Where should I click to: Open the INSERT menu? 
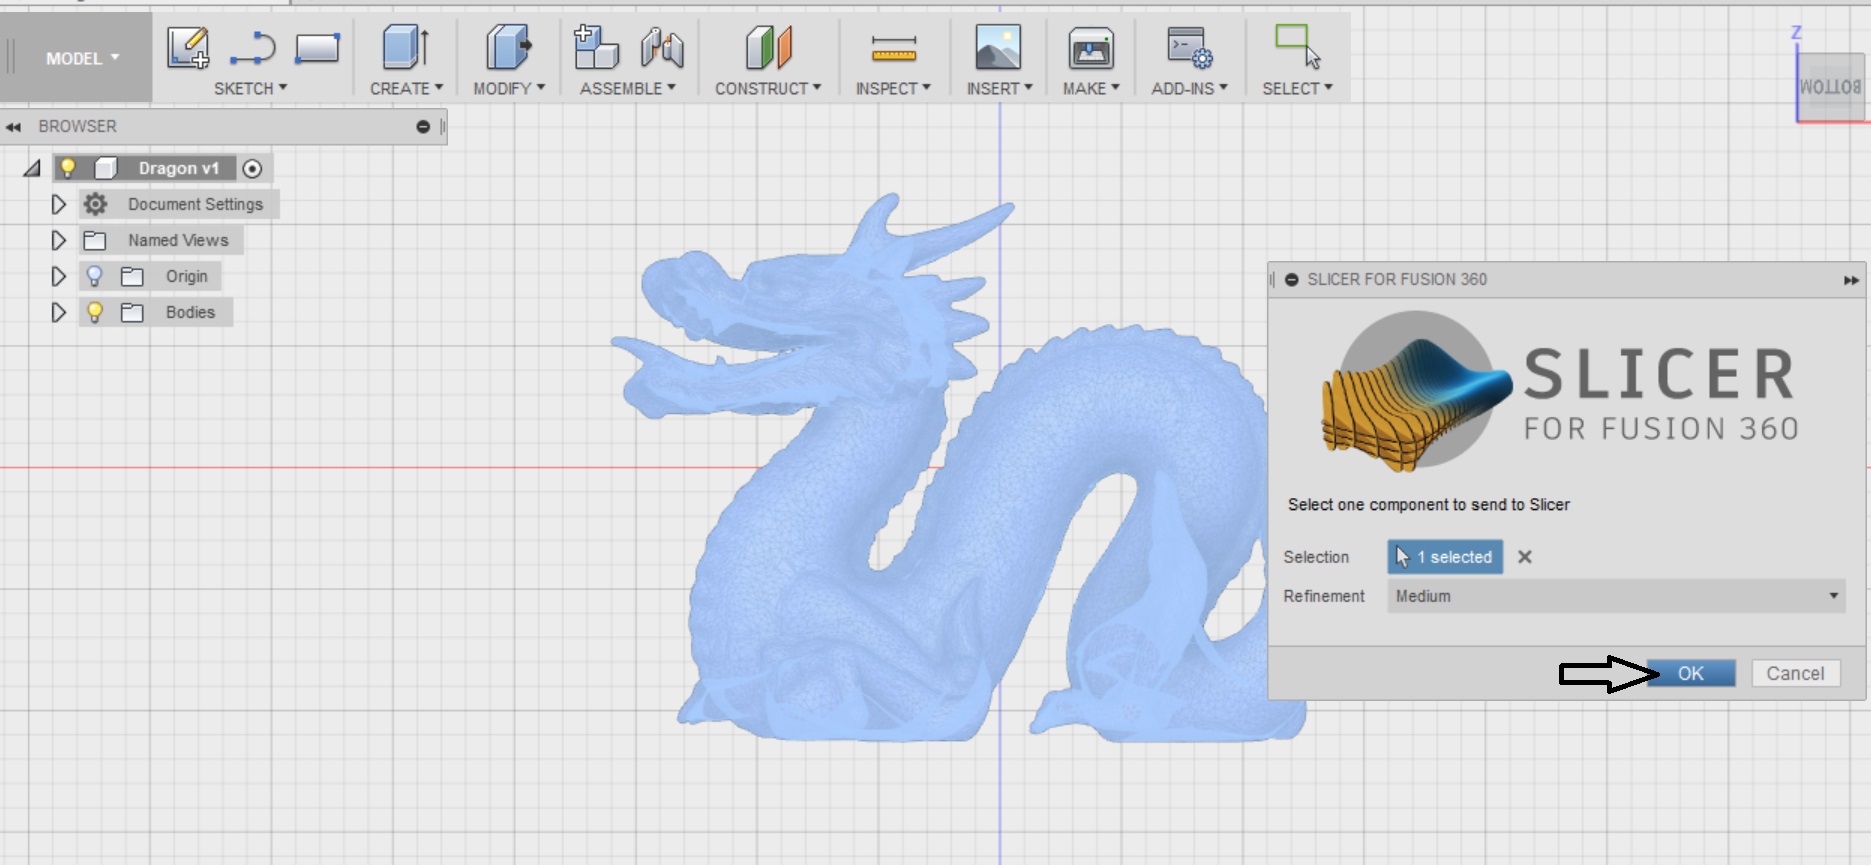(x=999, y=88)
